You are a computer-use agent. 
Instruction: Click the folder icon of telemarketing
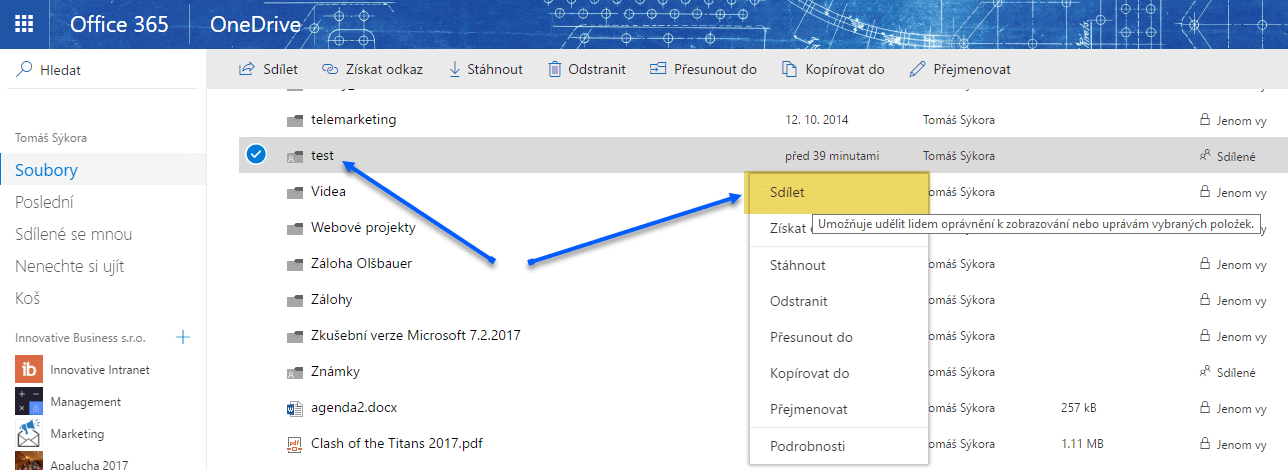(x=294, y=120)
